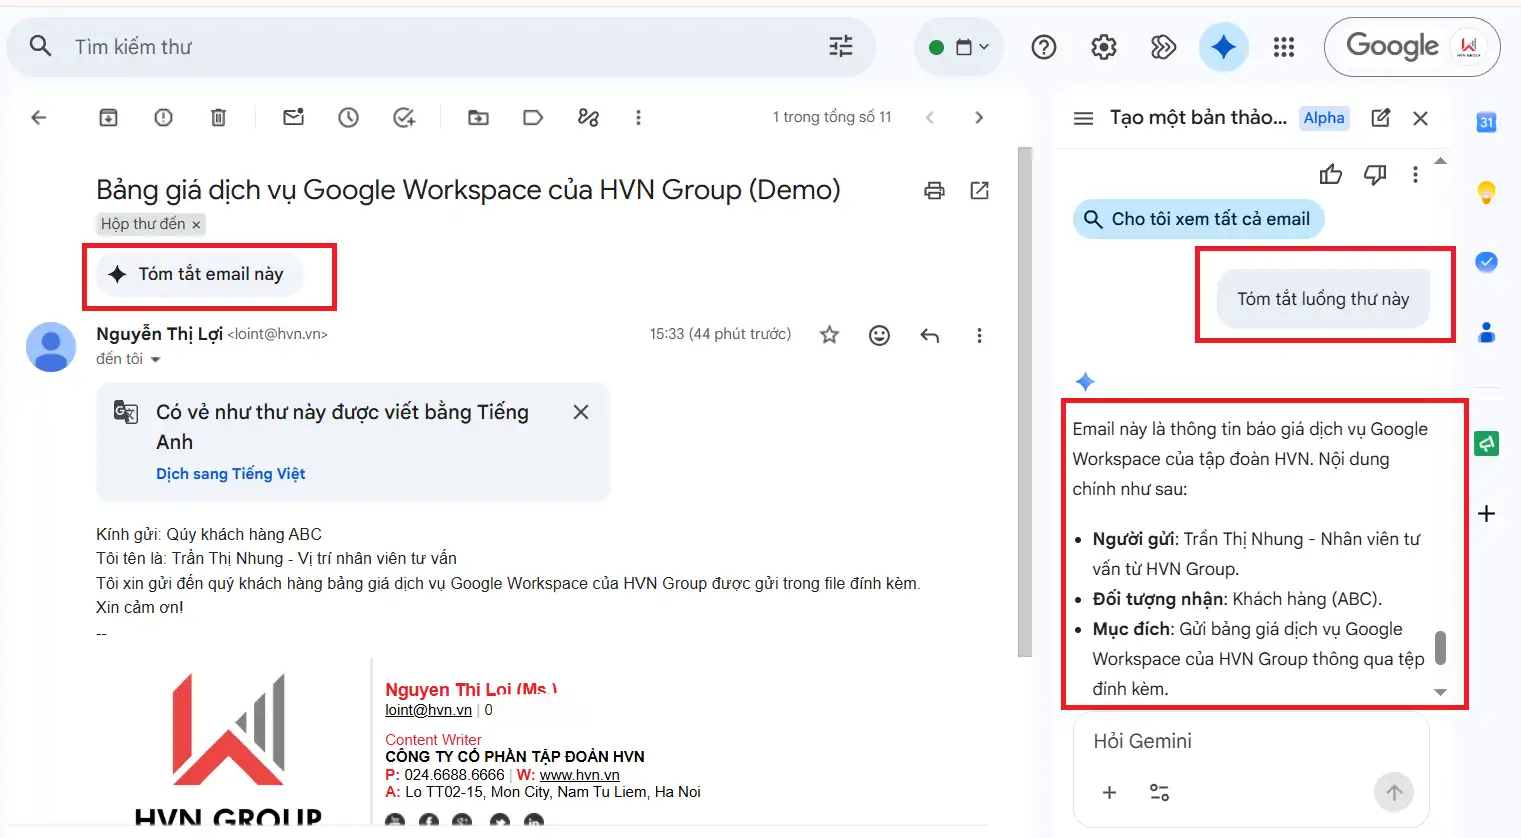
Task: Click the email body vertical scrollbar
Action: point(1024,402)
